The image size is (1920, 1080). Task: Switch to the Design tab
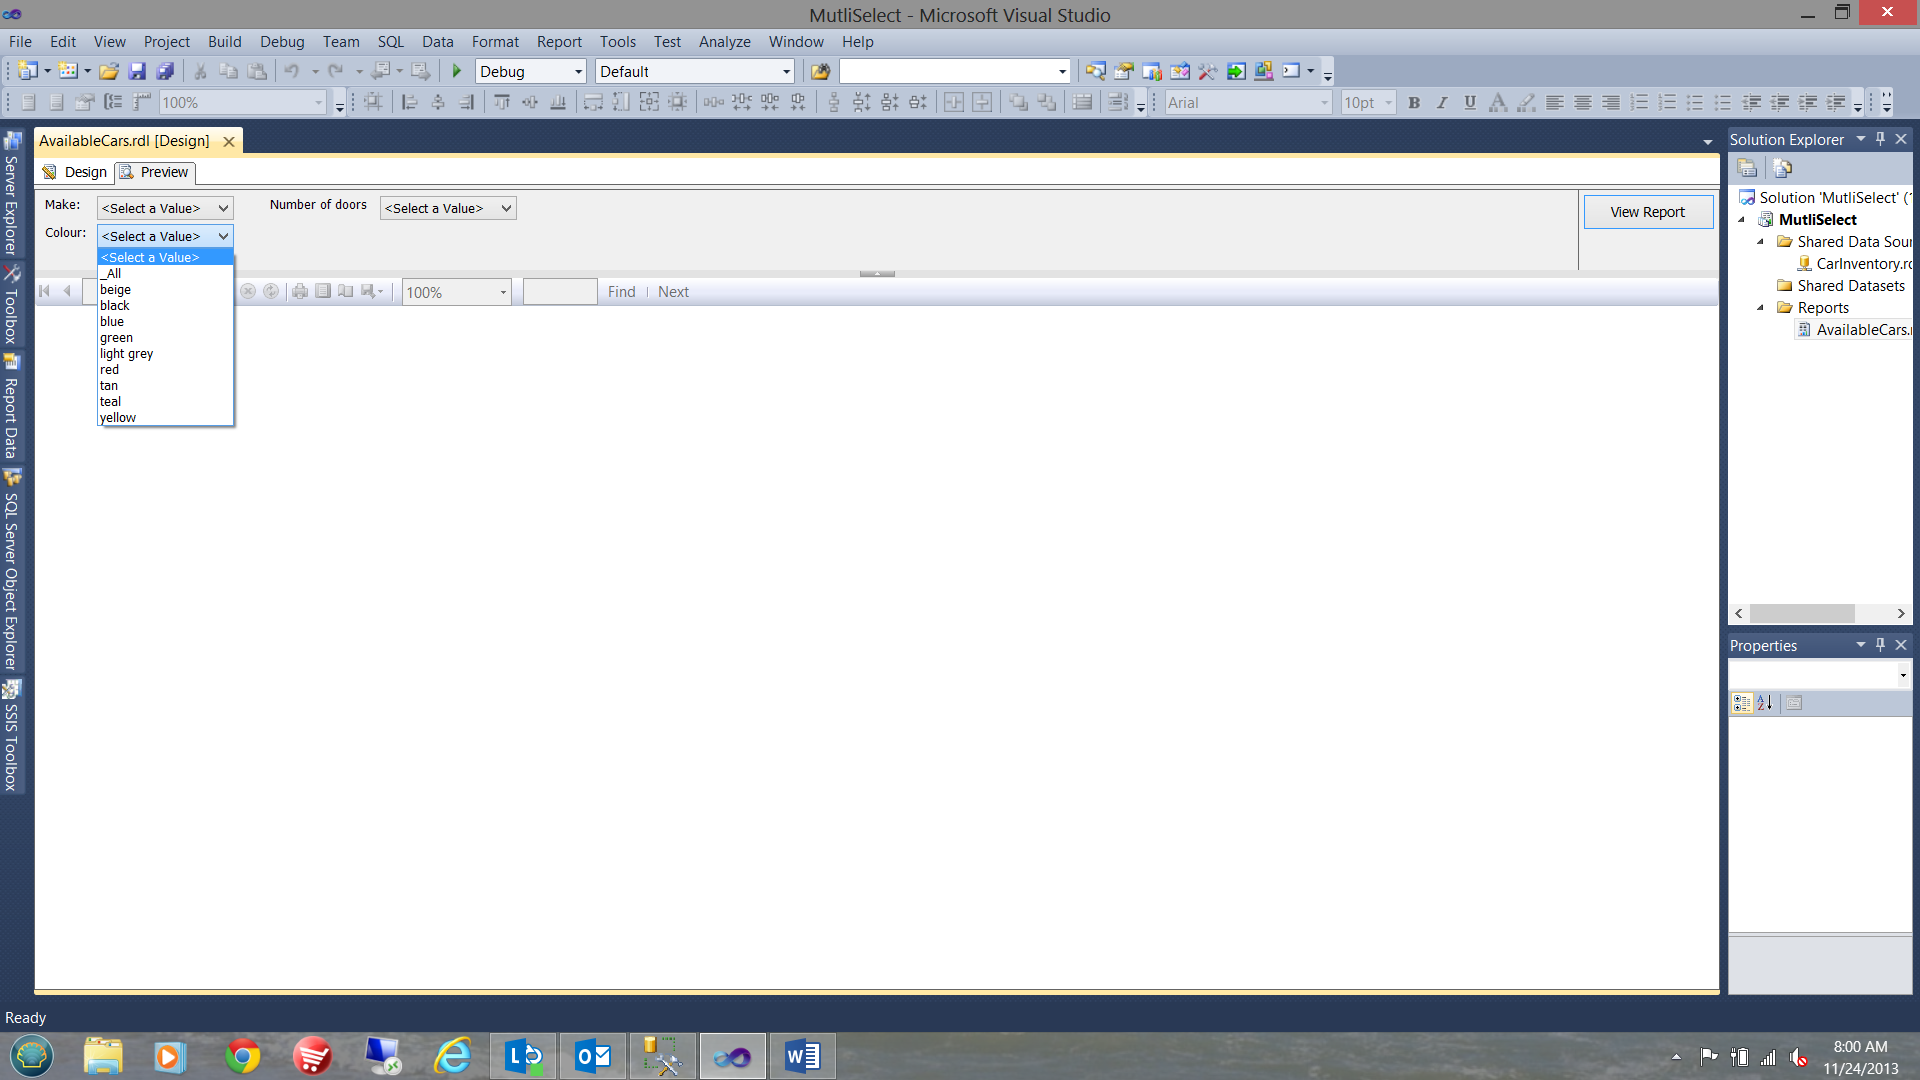click(x=75, y=172)
